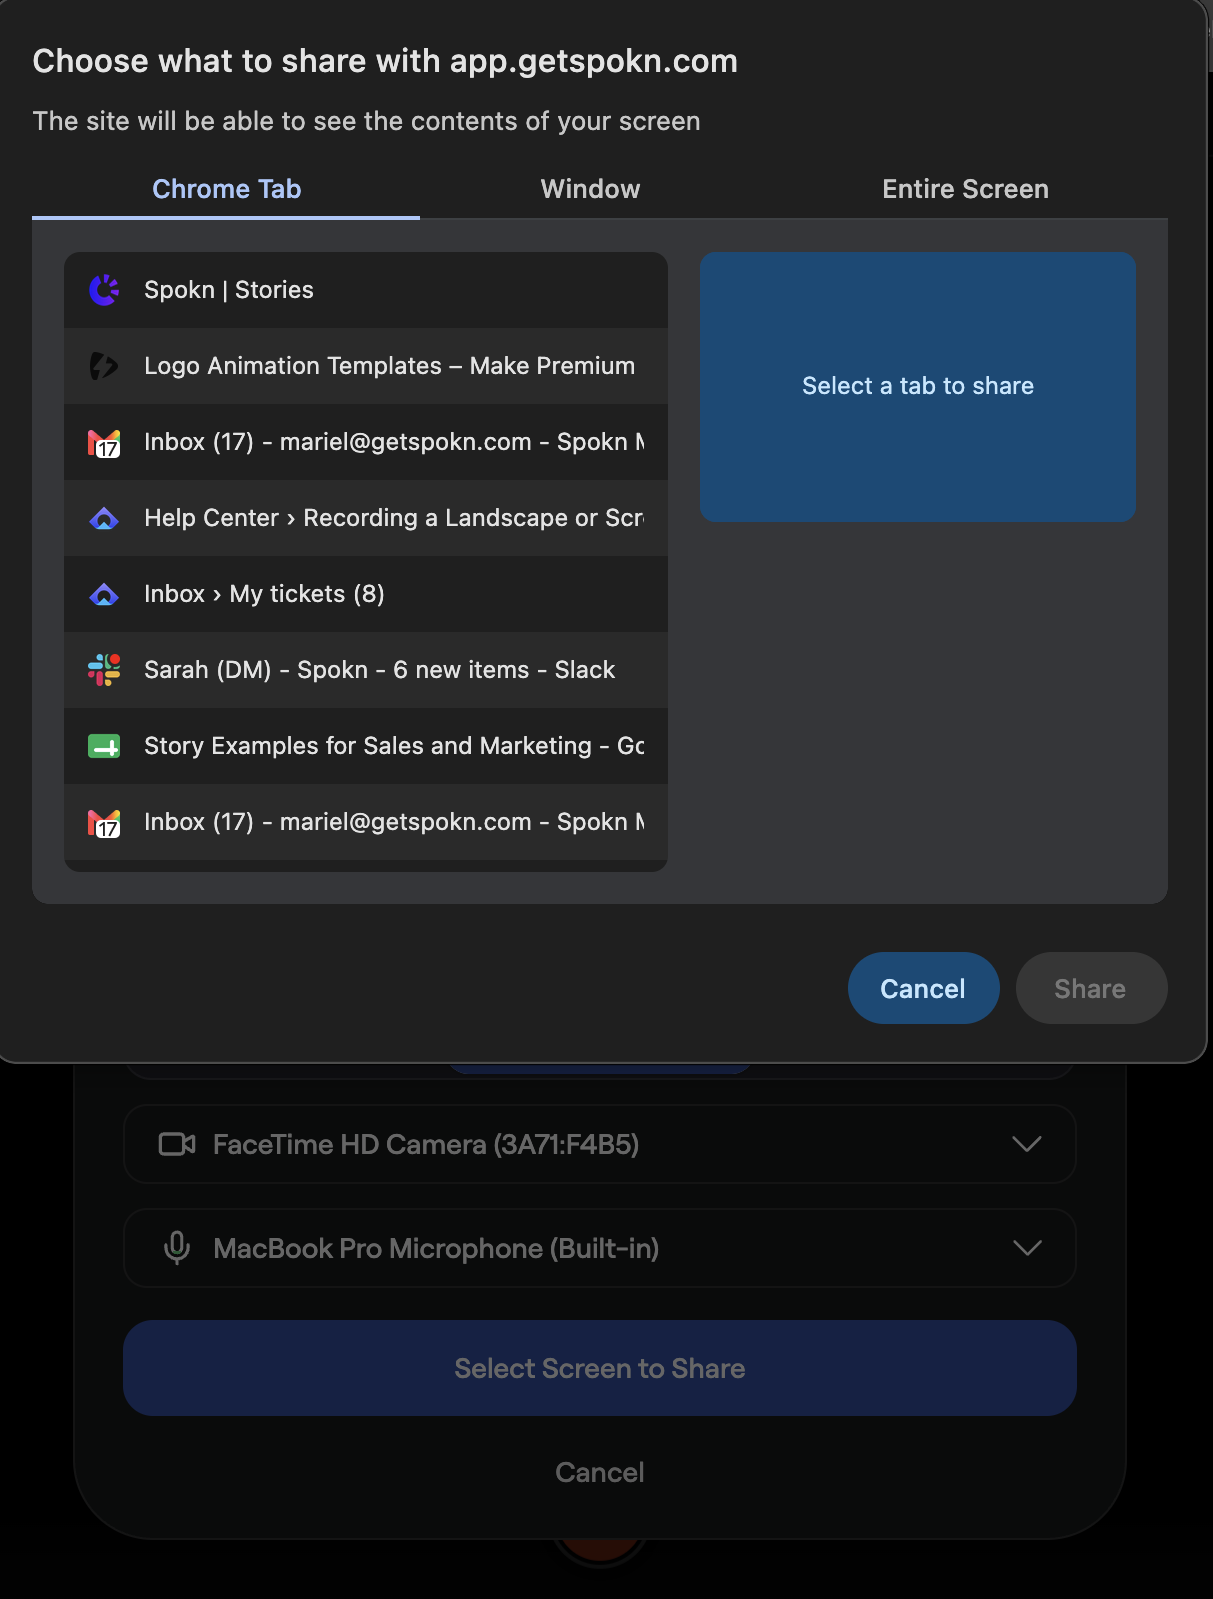Click the Slack icon in Sarah (DM) row
This screenshot has height=1599, width=1213.
pyautogui.click(x=104, y=670)
